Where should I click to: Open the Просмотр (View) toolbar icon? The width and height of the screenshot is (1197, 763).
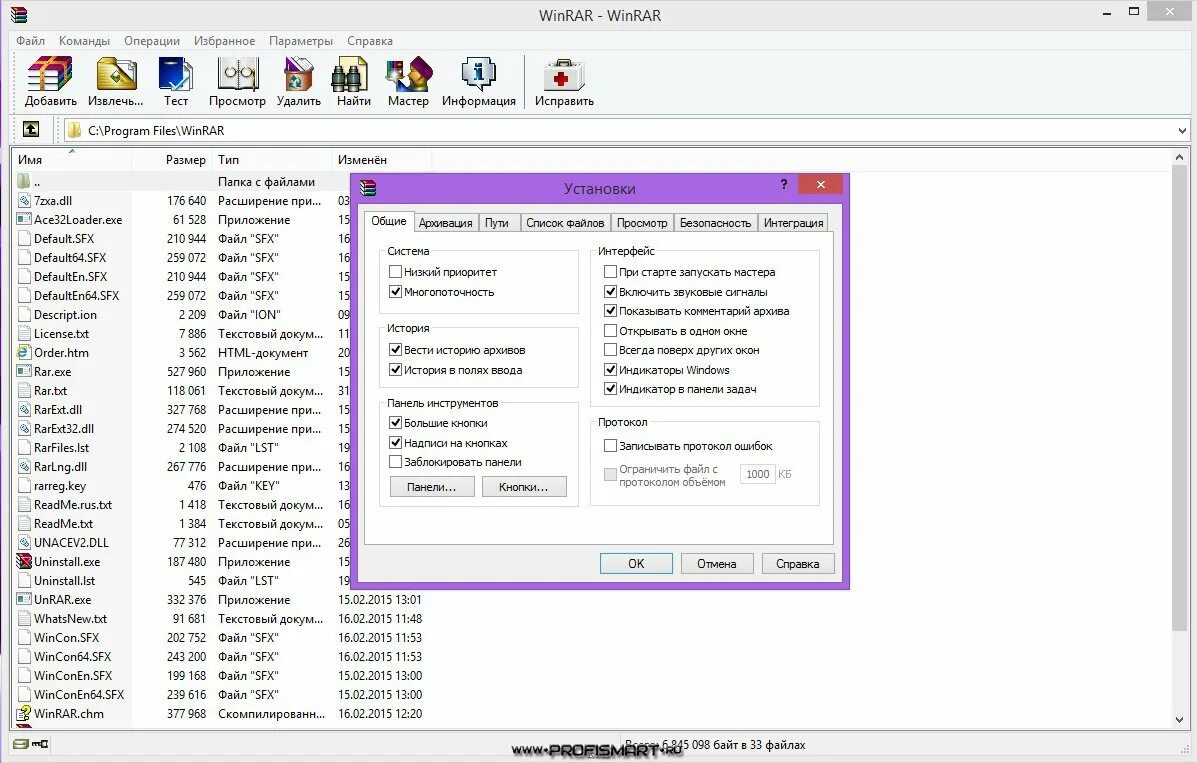pyautogui.click(x=237, y=75)
